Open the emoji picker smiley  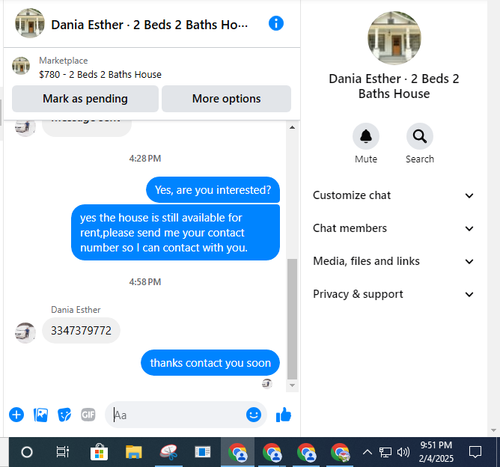253,415
